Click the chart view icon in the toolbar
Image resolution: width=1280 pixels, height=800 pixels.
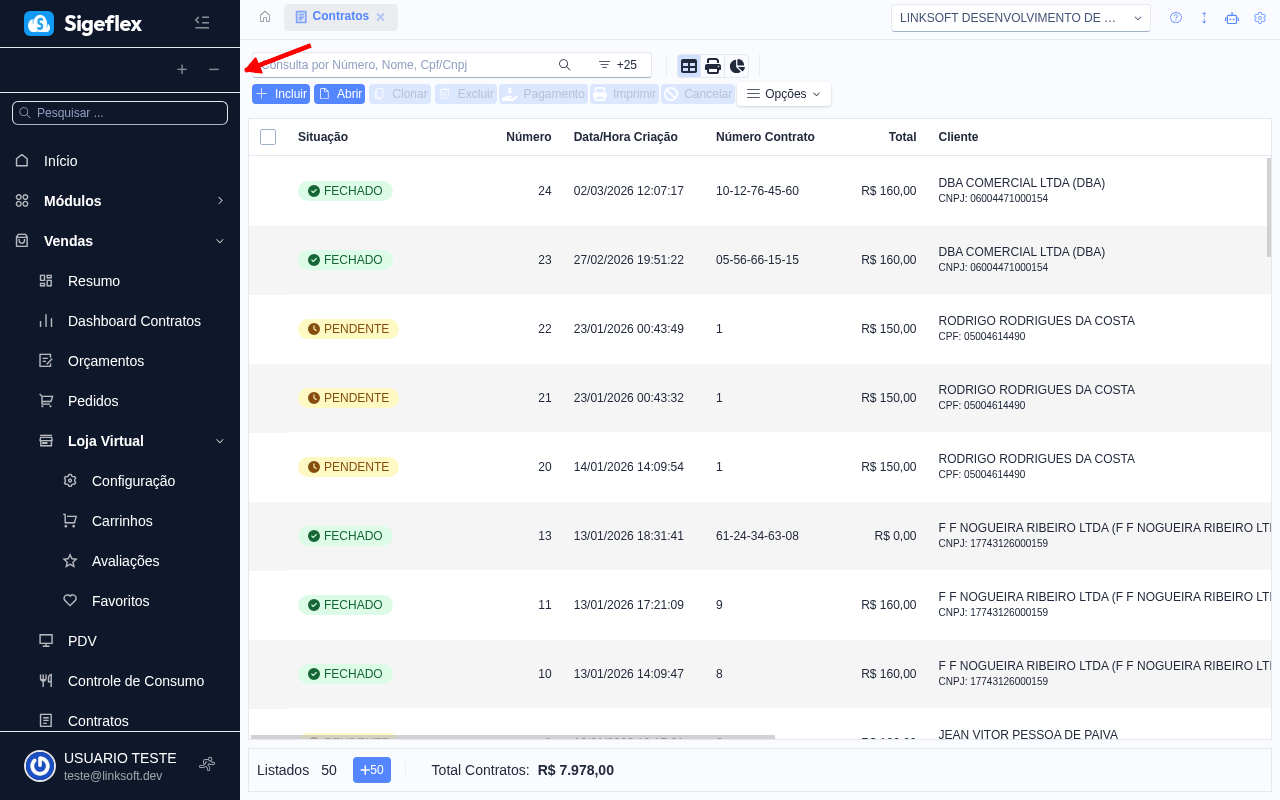(x=737, y=66)
